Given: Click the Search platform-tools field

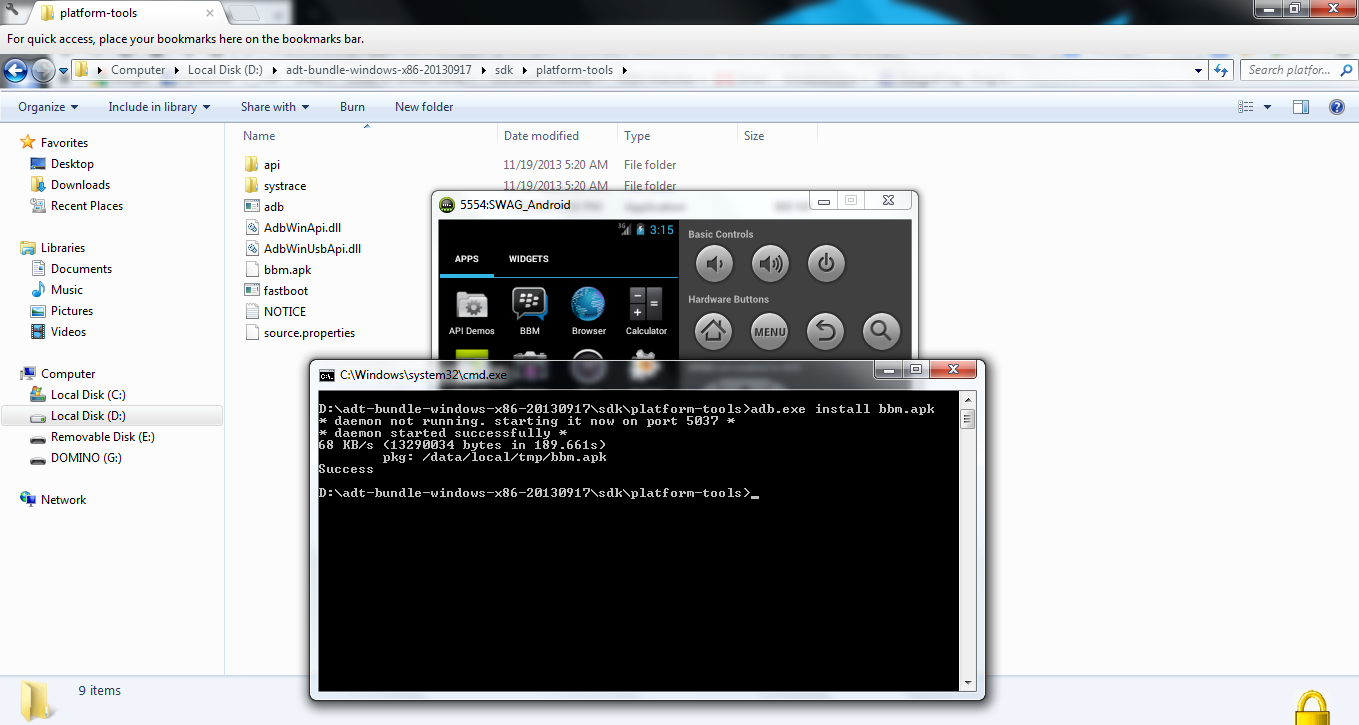Looking at the screenshot, I should (x=1297, y=70).
